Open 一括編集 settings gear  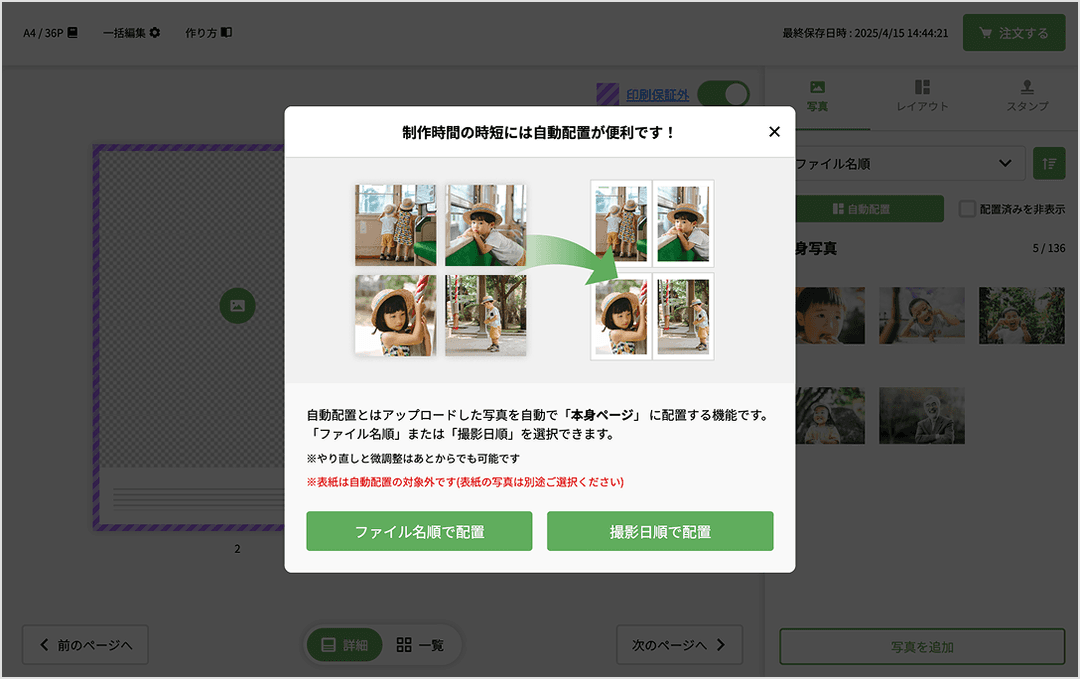coord(155,33)
